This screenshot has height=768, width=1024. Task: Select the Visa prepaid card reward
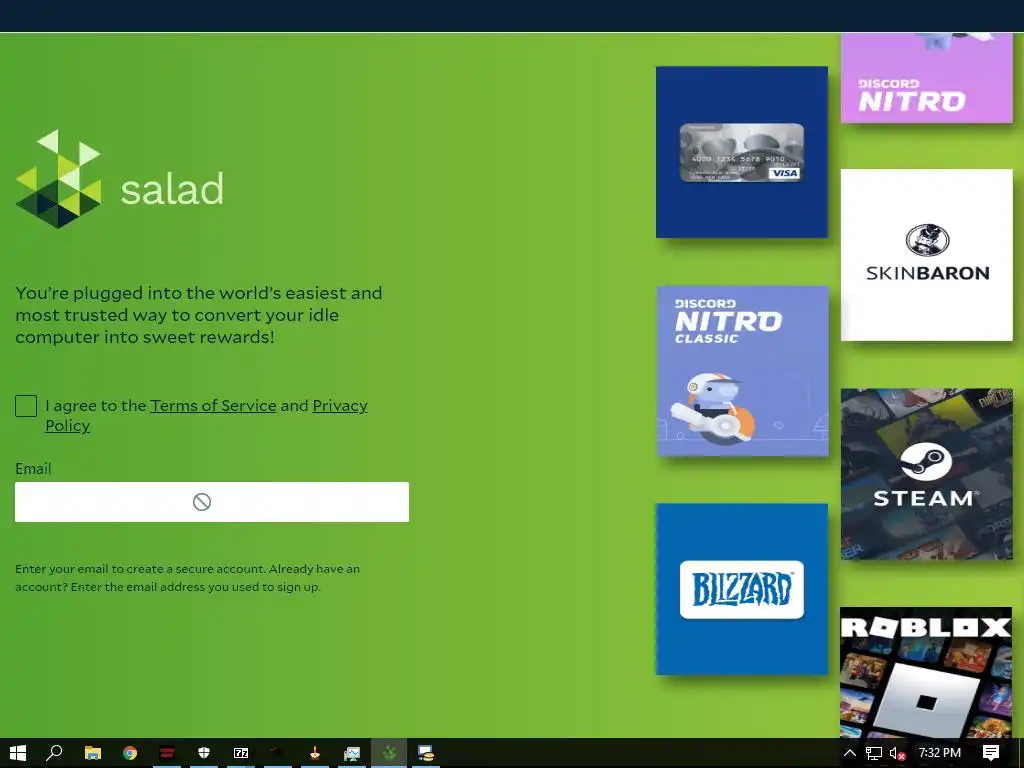click(x=742, y=152)
